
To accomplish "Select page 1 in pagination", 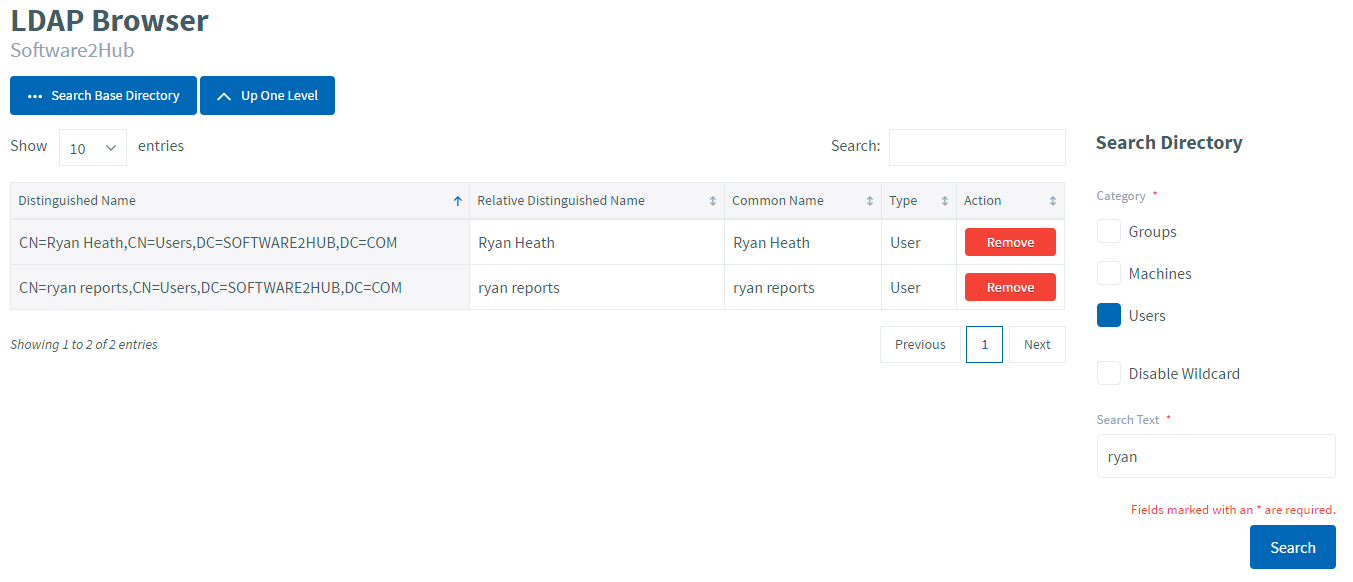I will (984, 345).
